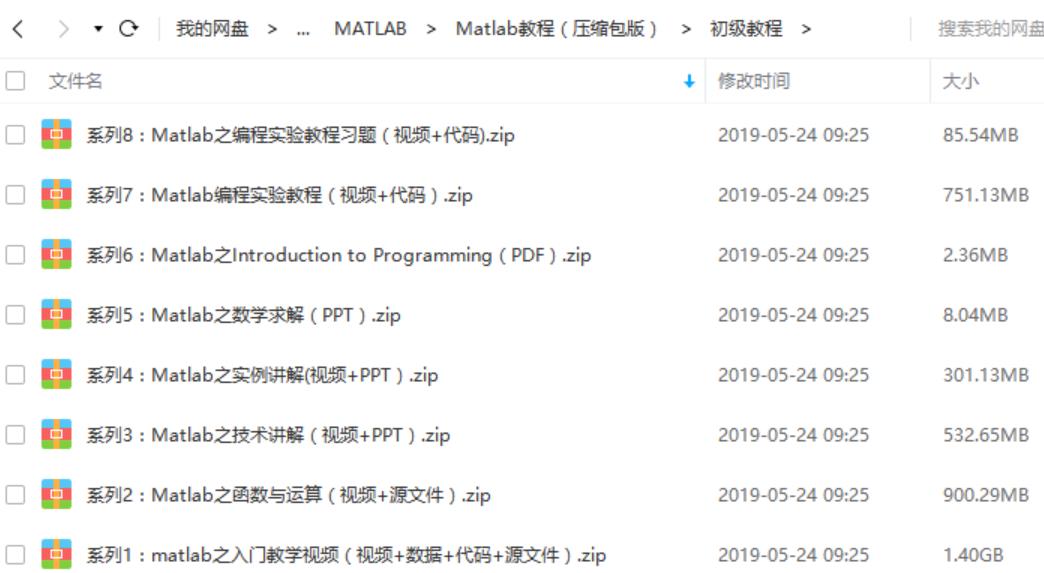Sort by 修改时间 column header
The width and height of the screenshot is (1044, 573).
(754, 81)
